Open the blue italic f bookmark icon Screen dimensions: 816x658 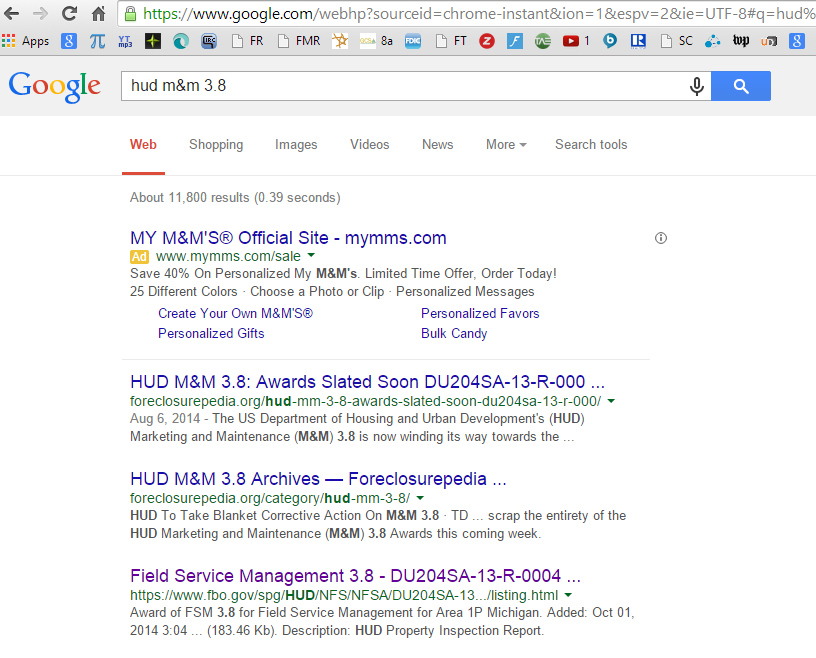pyautogui.click(x=515, y=41)
